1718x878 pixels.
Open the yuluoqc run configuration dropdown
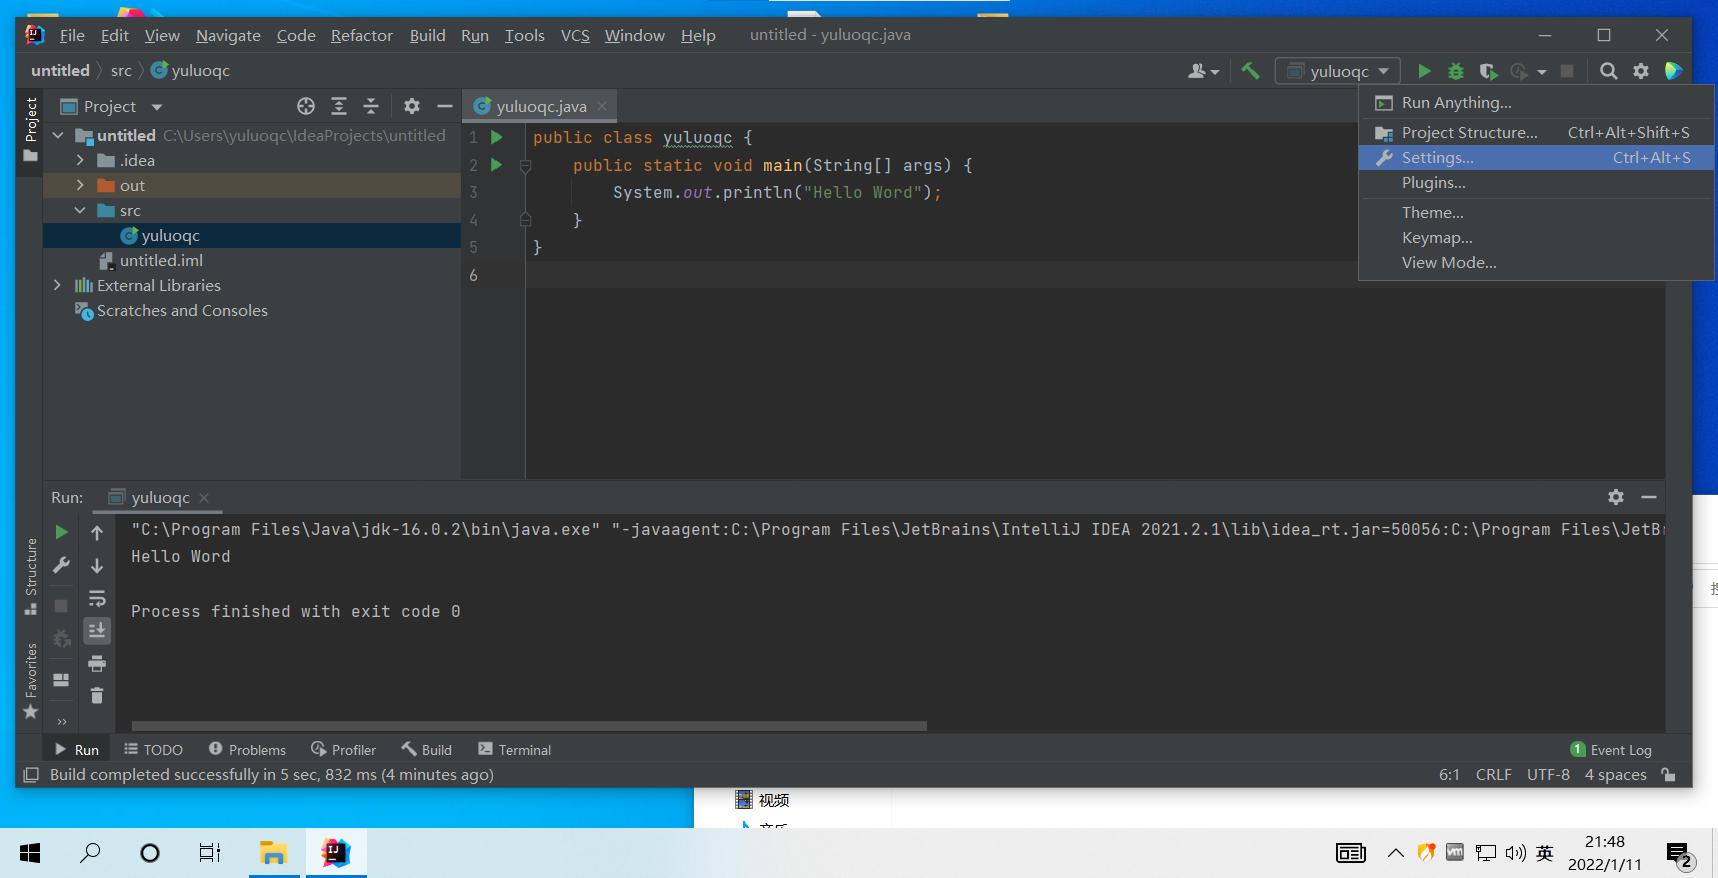[x=1338, y=71]
